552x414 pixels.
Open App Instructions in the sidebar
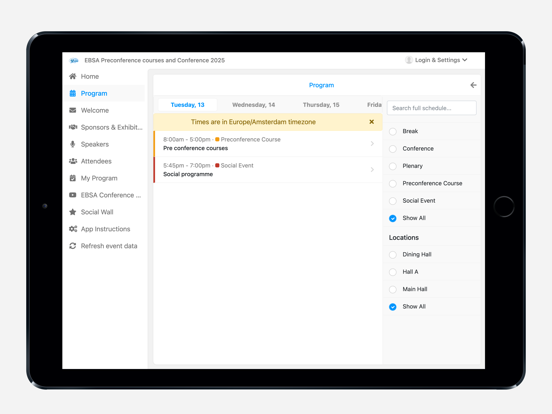pos(105,229)
